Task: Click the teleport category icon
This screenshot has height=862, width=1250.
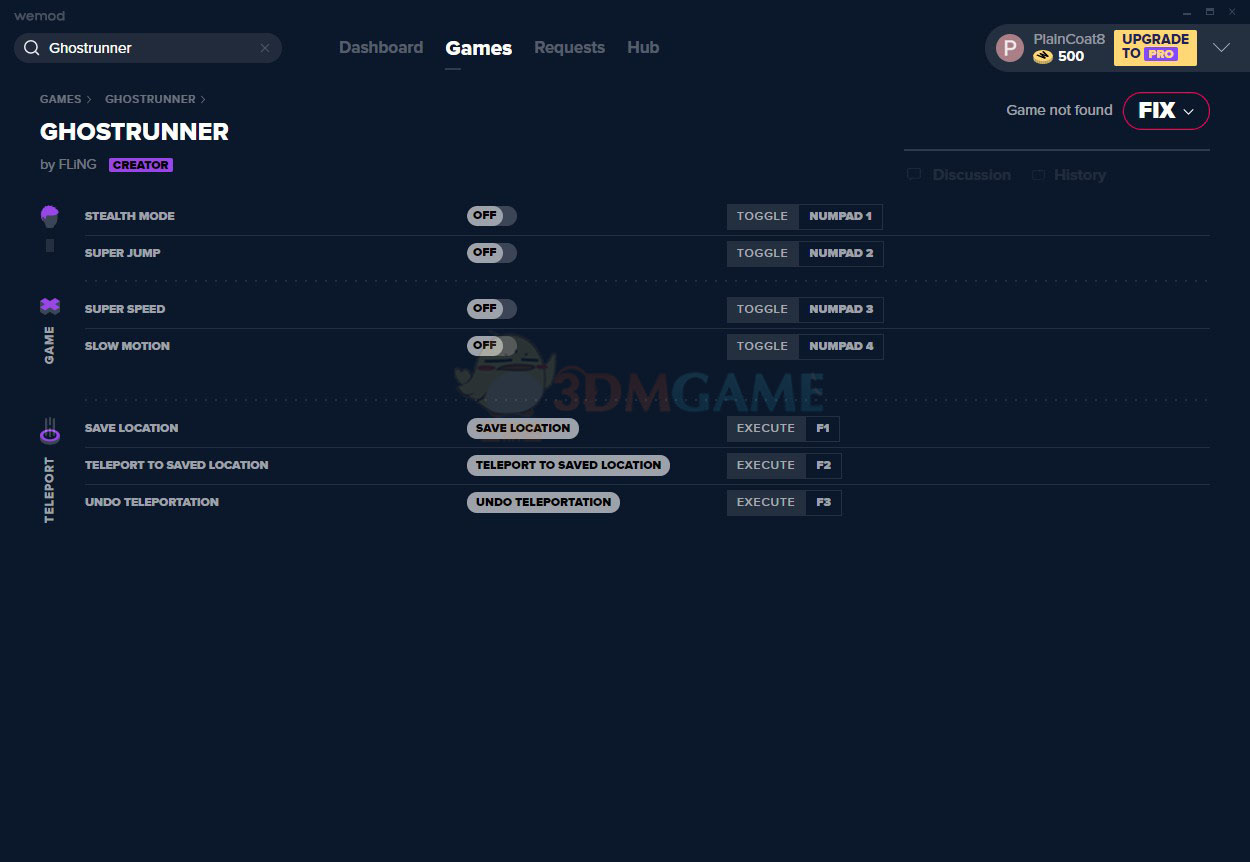Action: pyautogui.click(x=49, y=430)
